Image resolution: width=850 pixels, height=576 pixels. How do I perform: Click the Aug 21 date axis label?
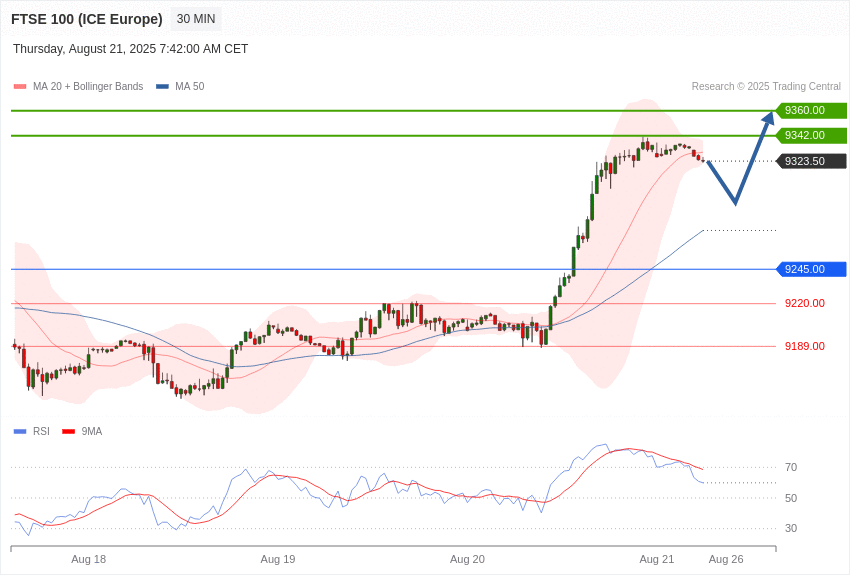[x=656, y=559]
